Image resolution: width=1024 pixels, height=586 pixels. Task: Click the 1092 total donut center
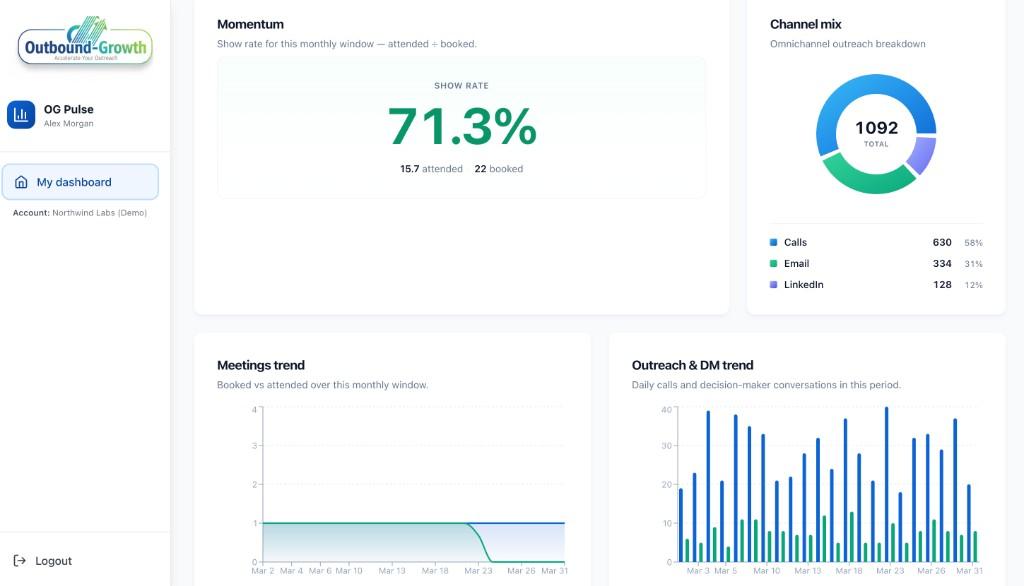(876, 133)
